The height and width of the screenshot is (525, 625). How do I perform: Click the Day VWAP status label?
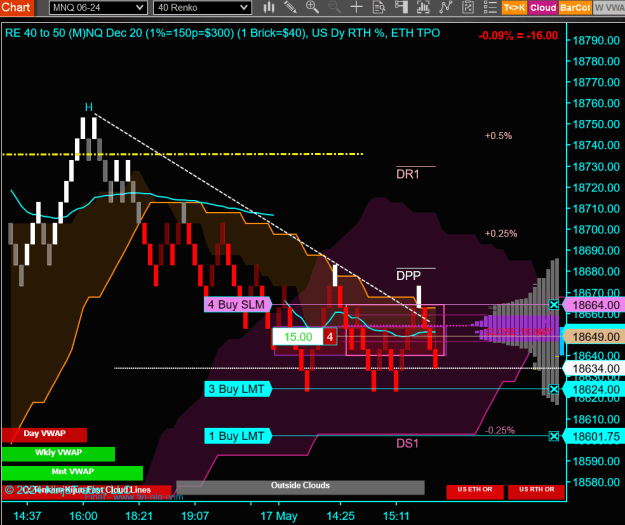pos(44,435)
